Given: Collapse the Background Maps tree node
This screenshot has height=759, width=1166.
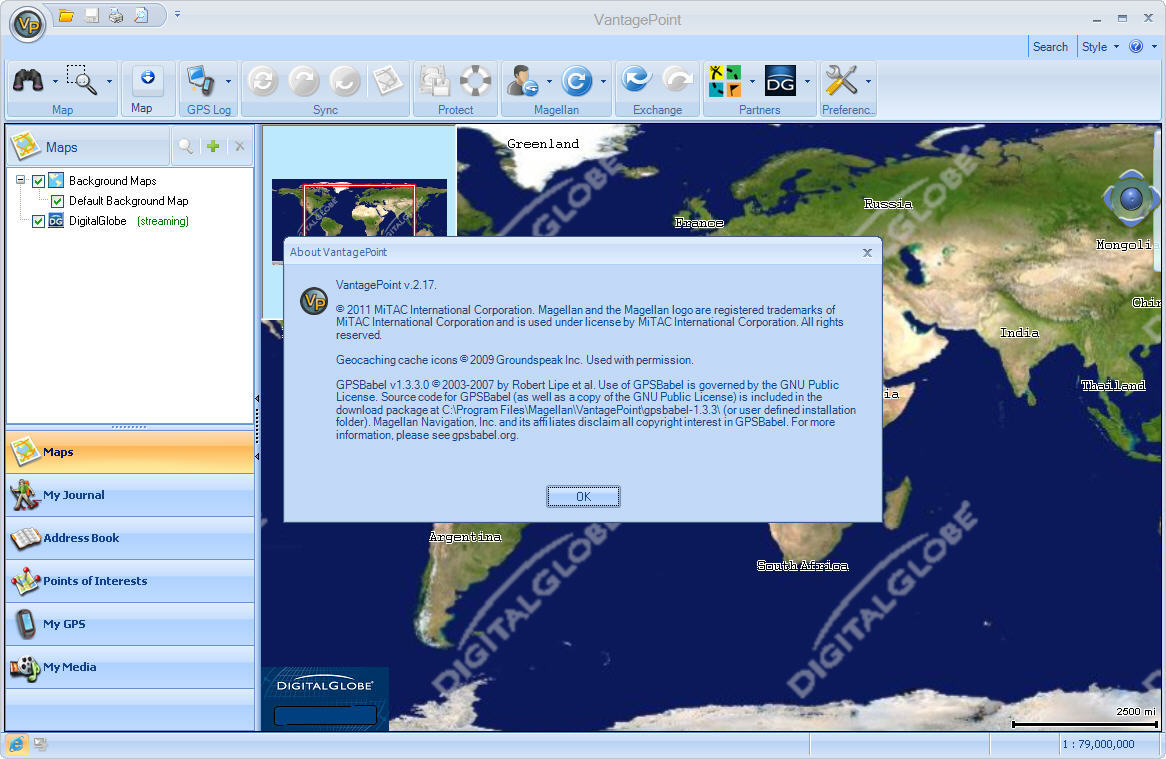Looking at the screenshot, I should [21, 180].
